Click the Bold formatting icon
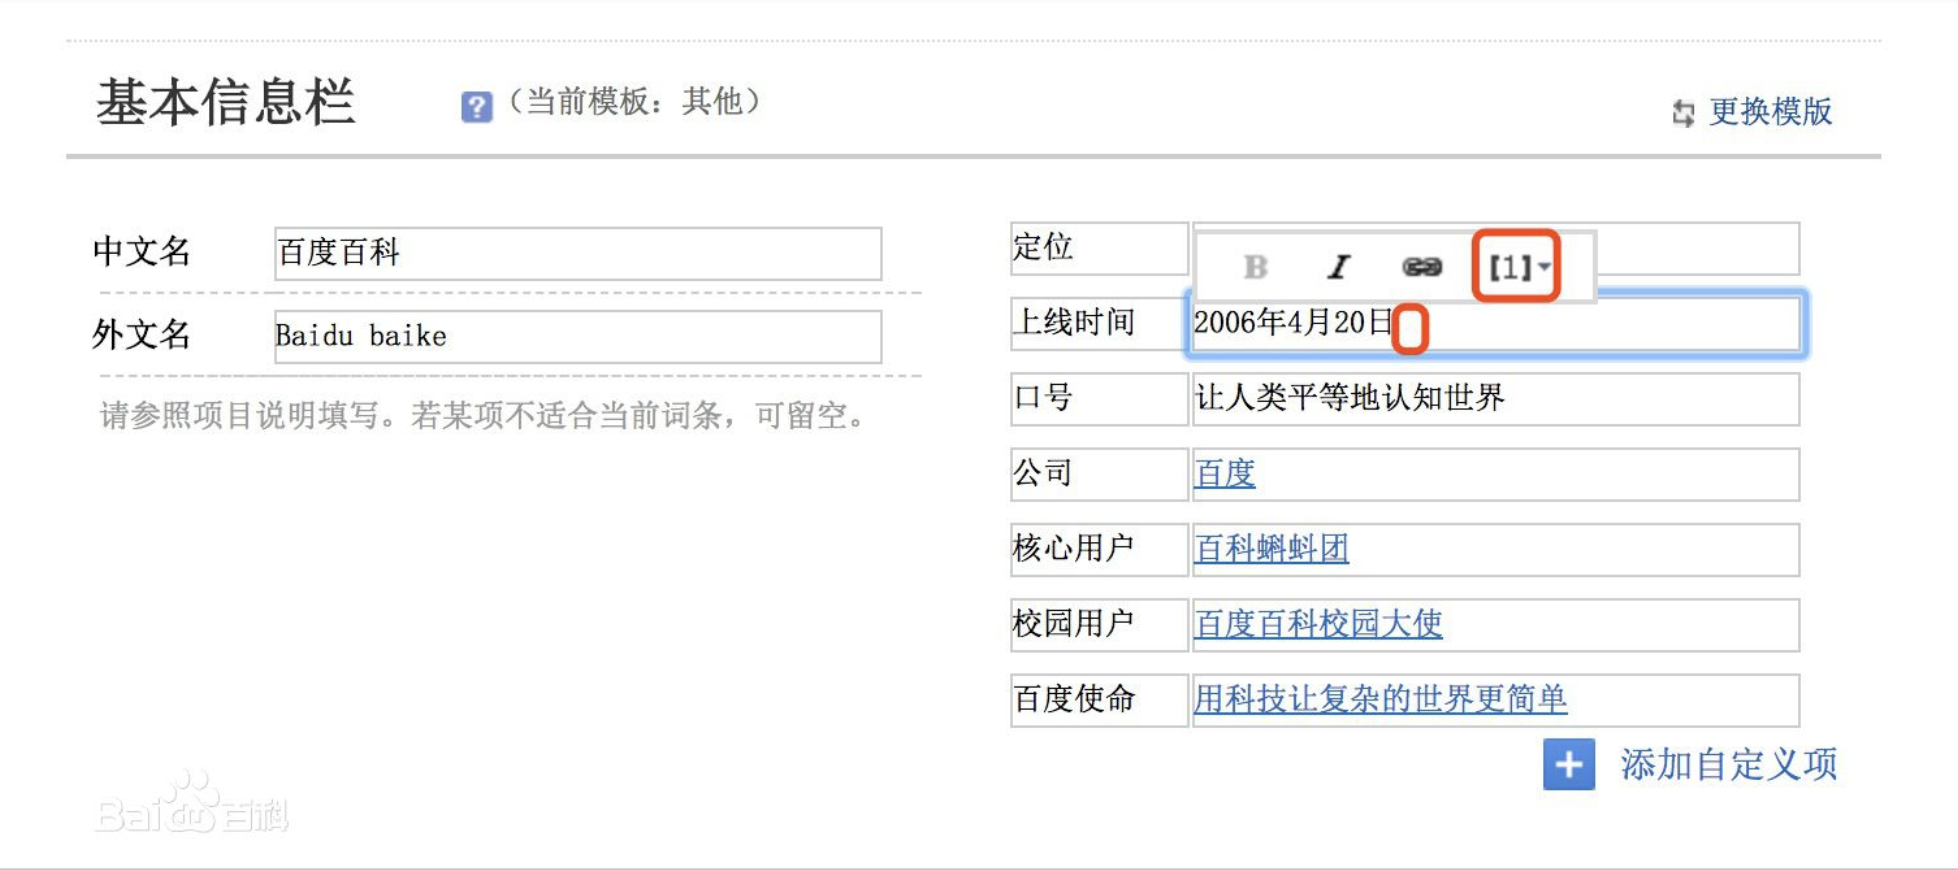Screen dimensions: 1958x870 1255,267
